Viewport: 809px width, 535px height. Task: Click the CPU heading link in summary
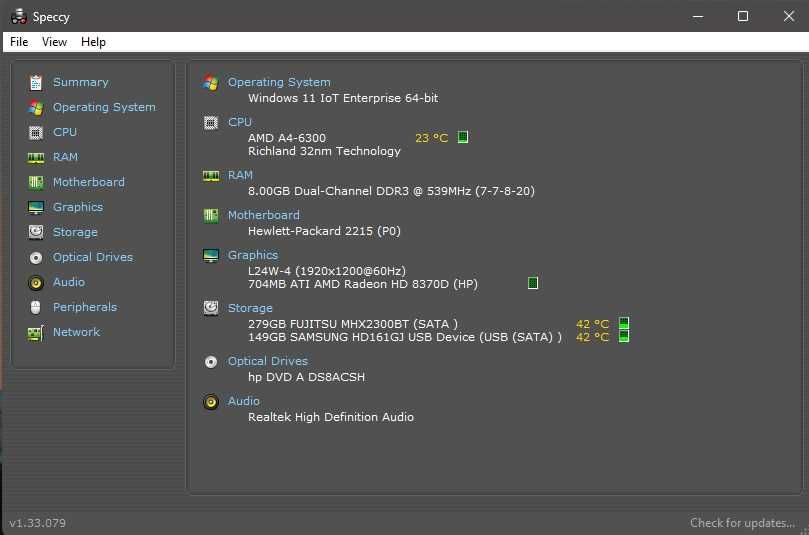[x=240, y=122]
